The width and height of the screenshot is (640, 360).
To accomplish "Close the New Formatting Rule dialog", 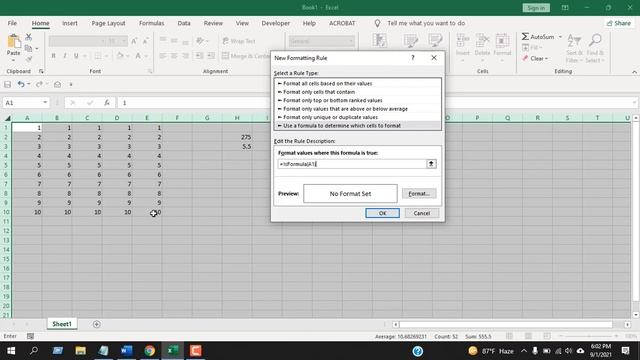I will (x=434, y=58).
